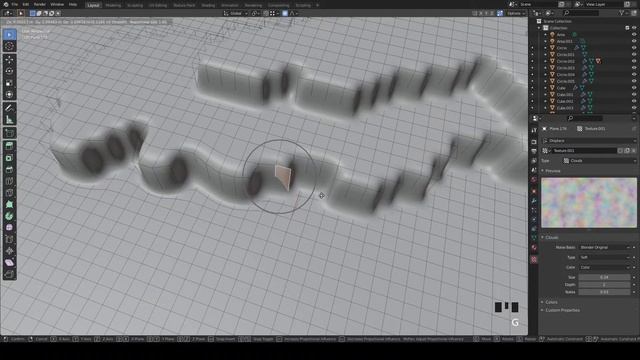640x360 pixels.
Task: Open the Modifiers wrench properties tab
Action: tap(534, 200)
